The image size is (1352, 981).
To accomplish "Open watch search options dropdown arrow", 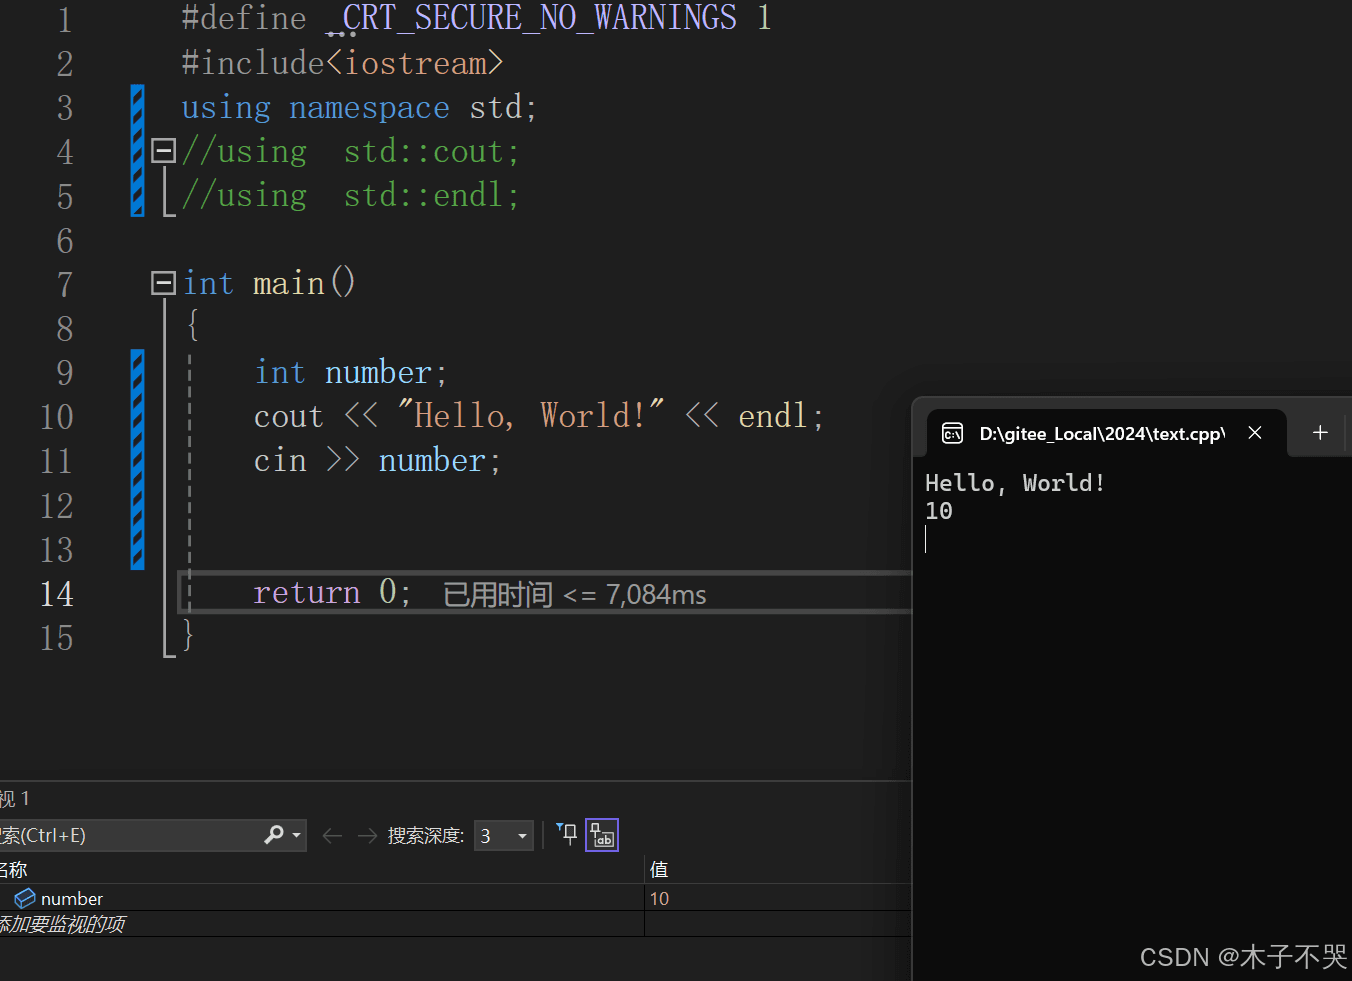I will point(296,835).
